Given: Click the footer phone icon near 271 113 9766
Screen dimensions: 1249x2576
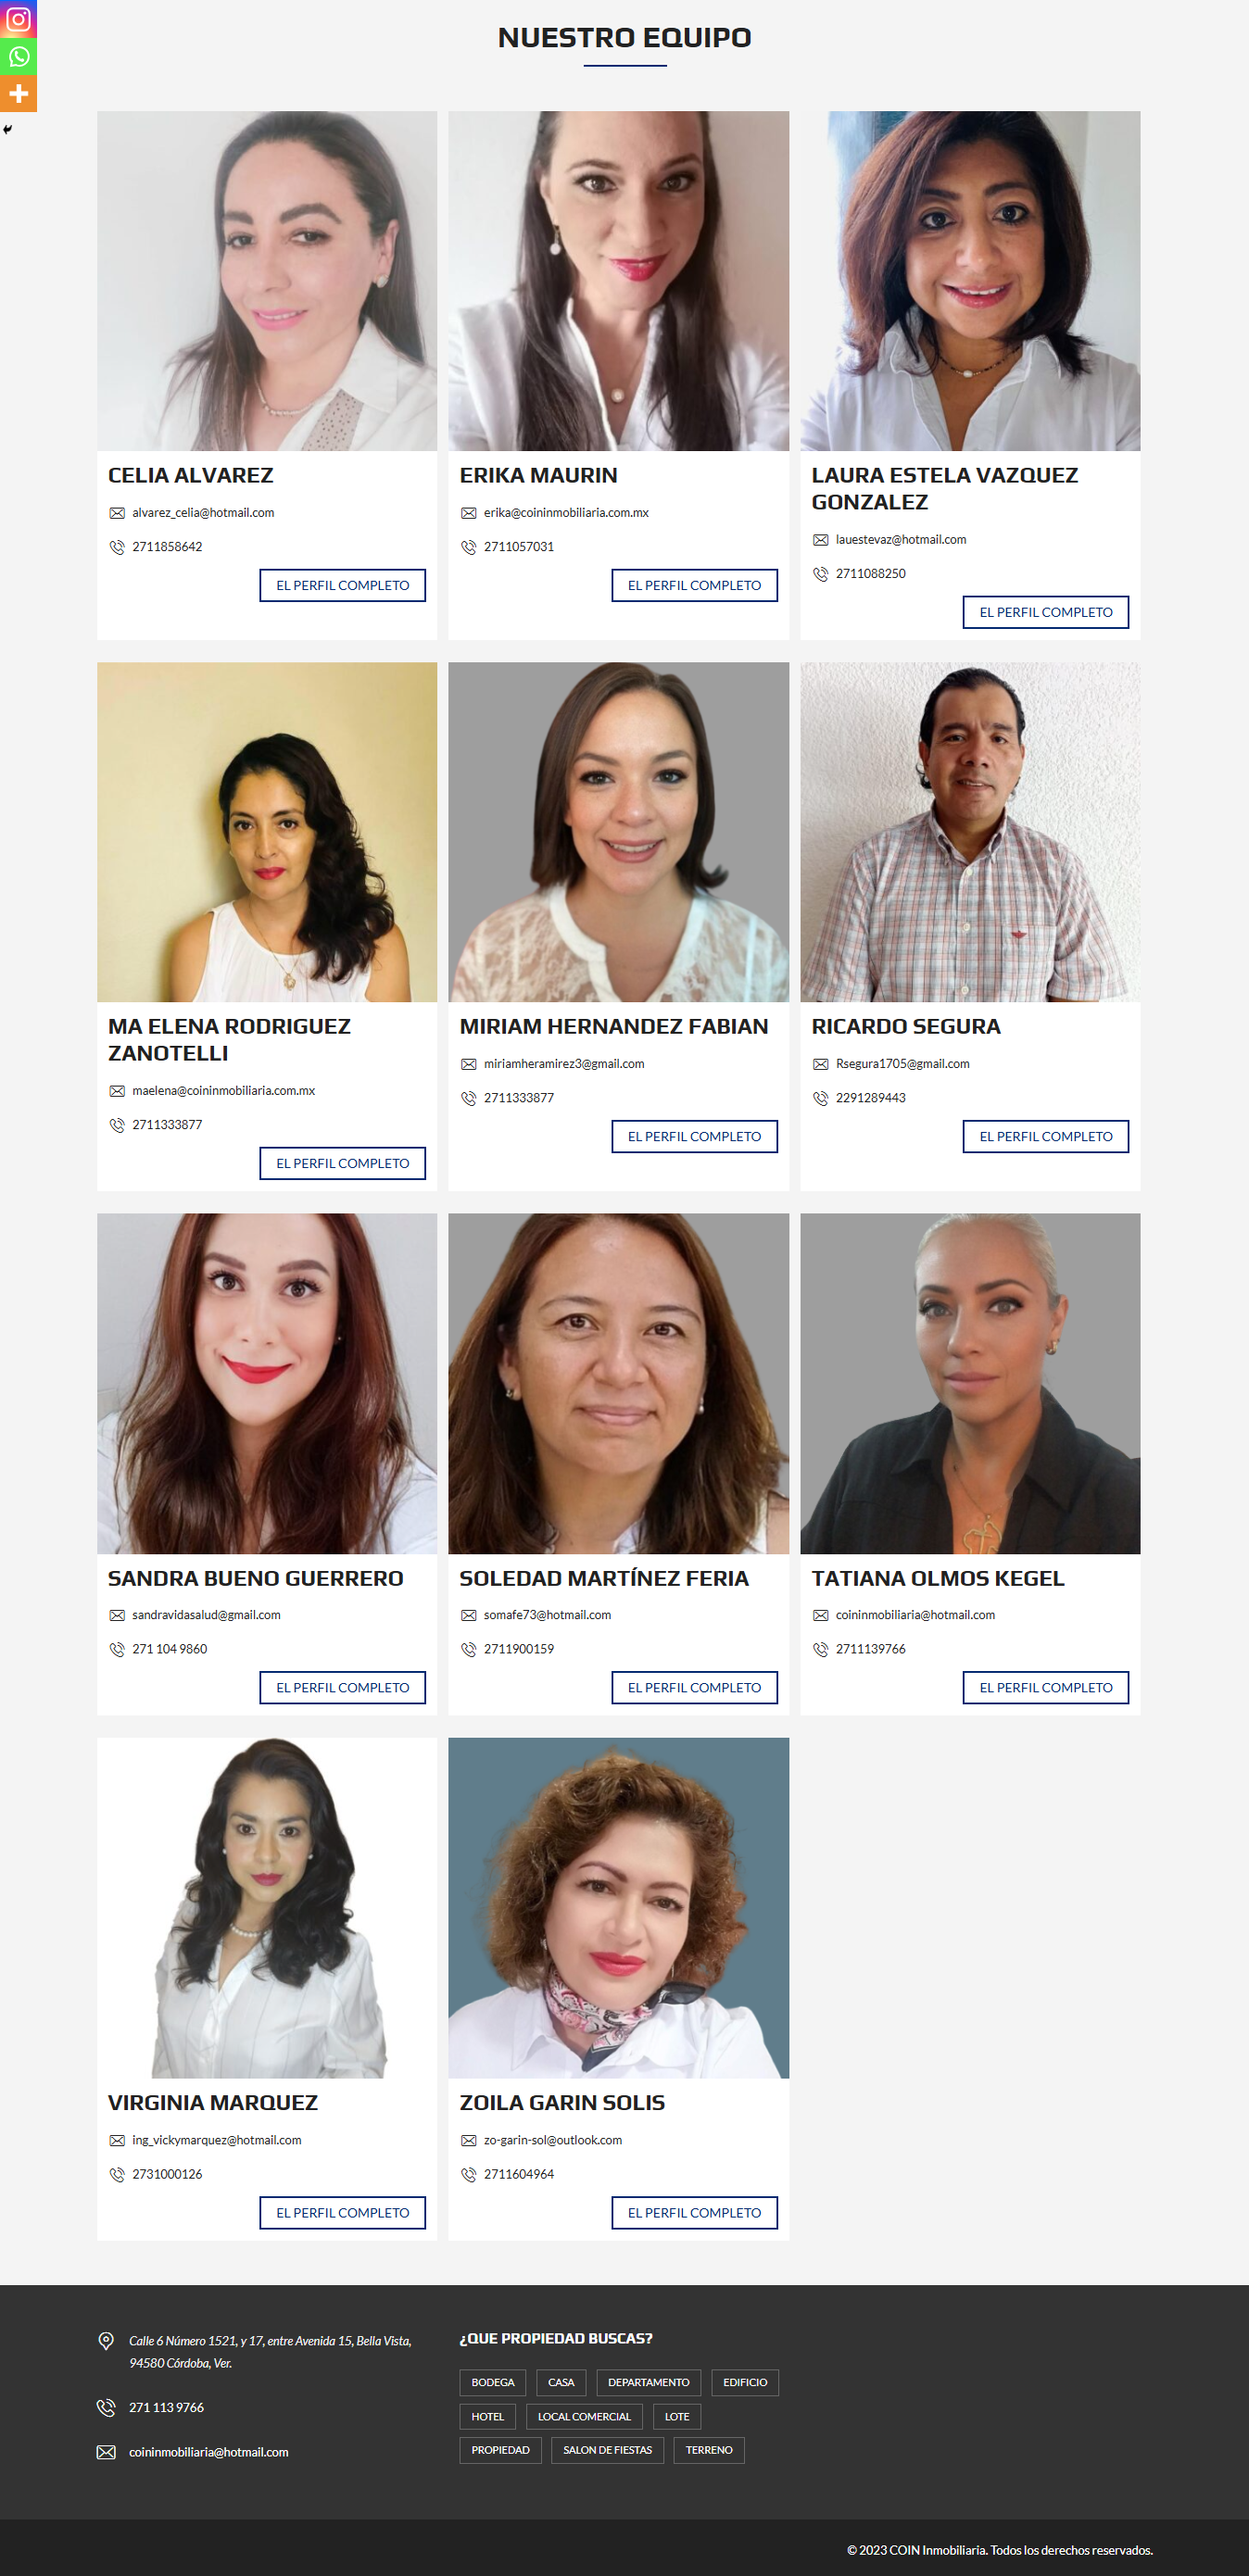Looking at the screenshot, I should [x=106, y=2407].
